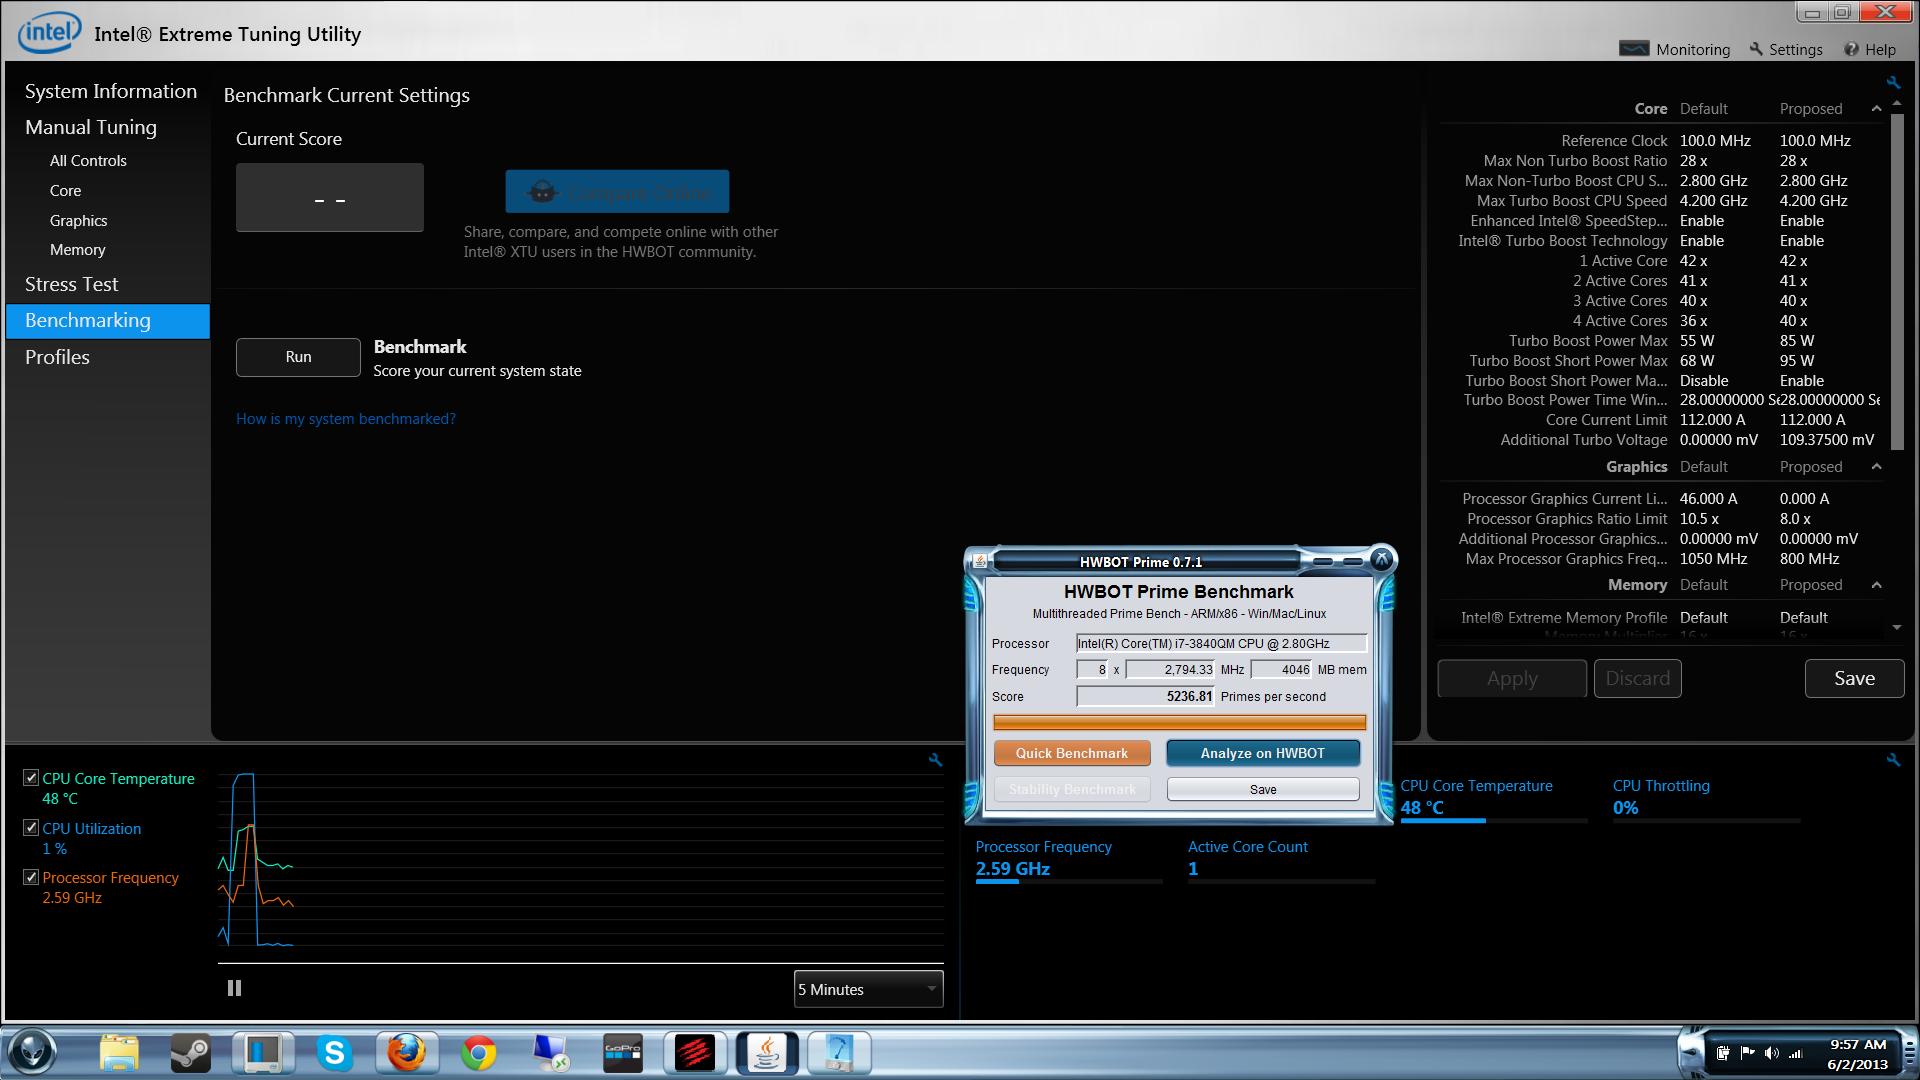Open the Windows Start orb
This screenshot has width=1920, height=1080.
point(31,1052)
